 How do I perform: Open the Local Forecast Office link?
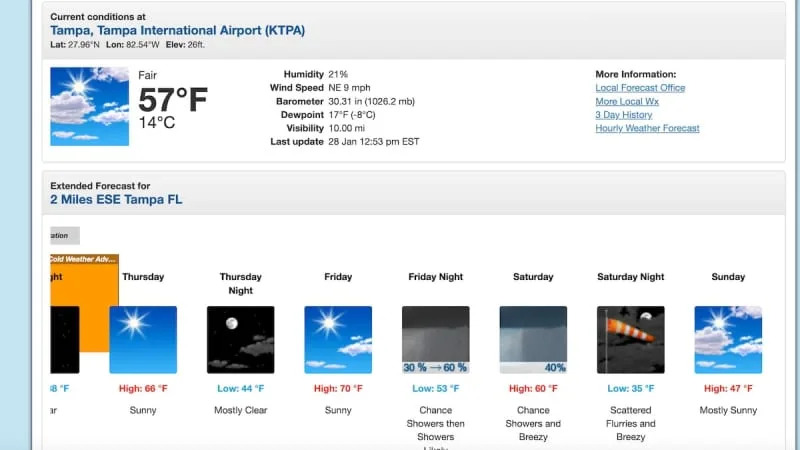point(640,88)
